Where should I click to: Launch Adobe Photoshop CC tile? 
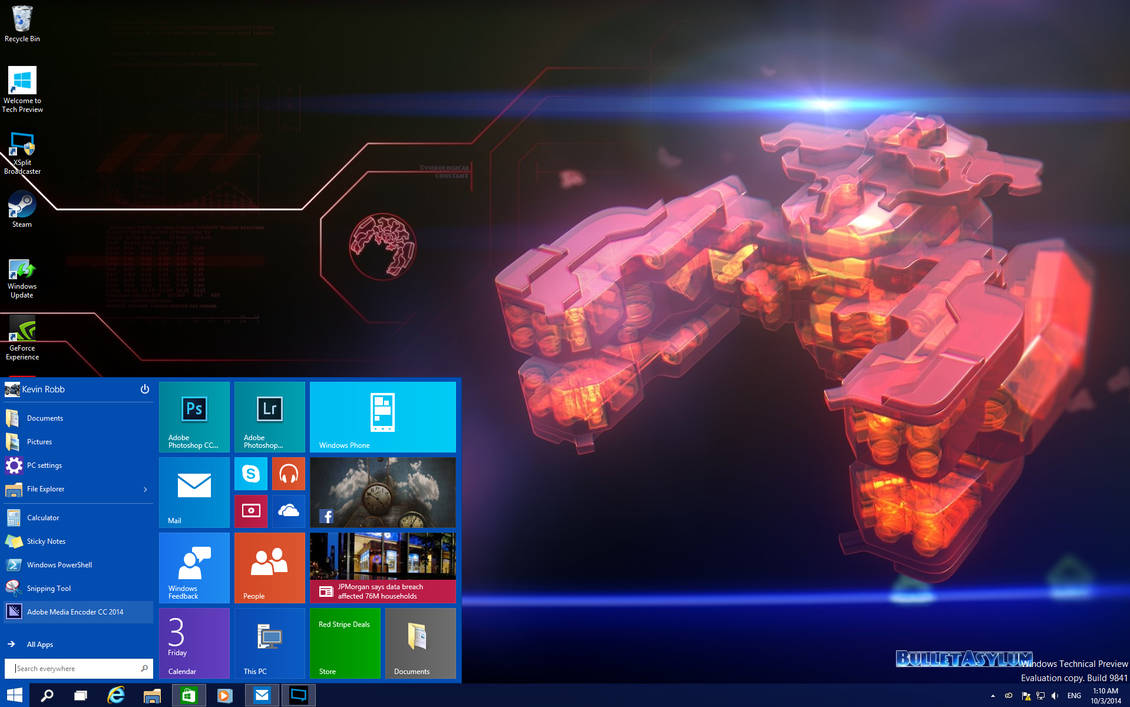[x=193, y=416]
